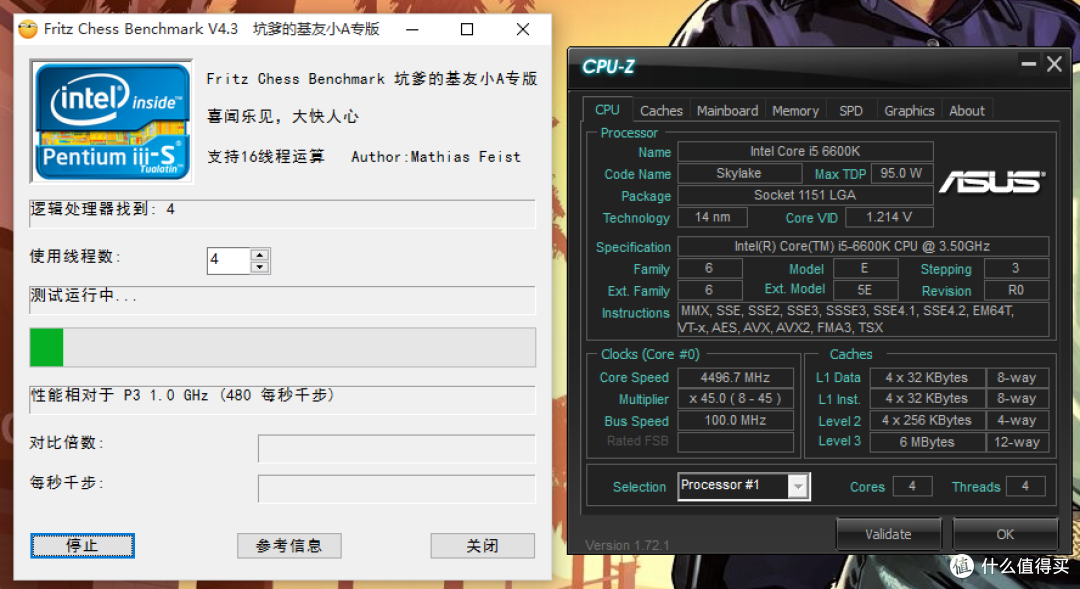Click the code name value 'Skylake'
1080x589 pixels.
[739, 173]
